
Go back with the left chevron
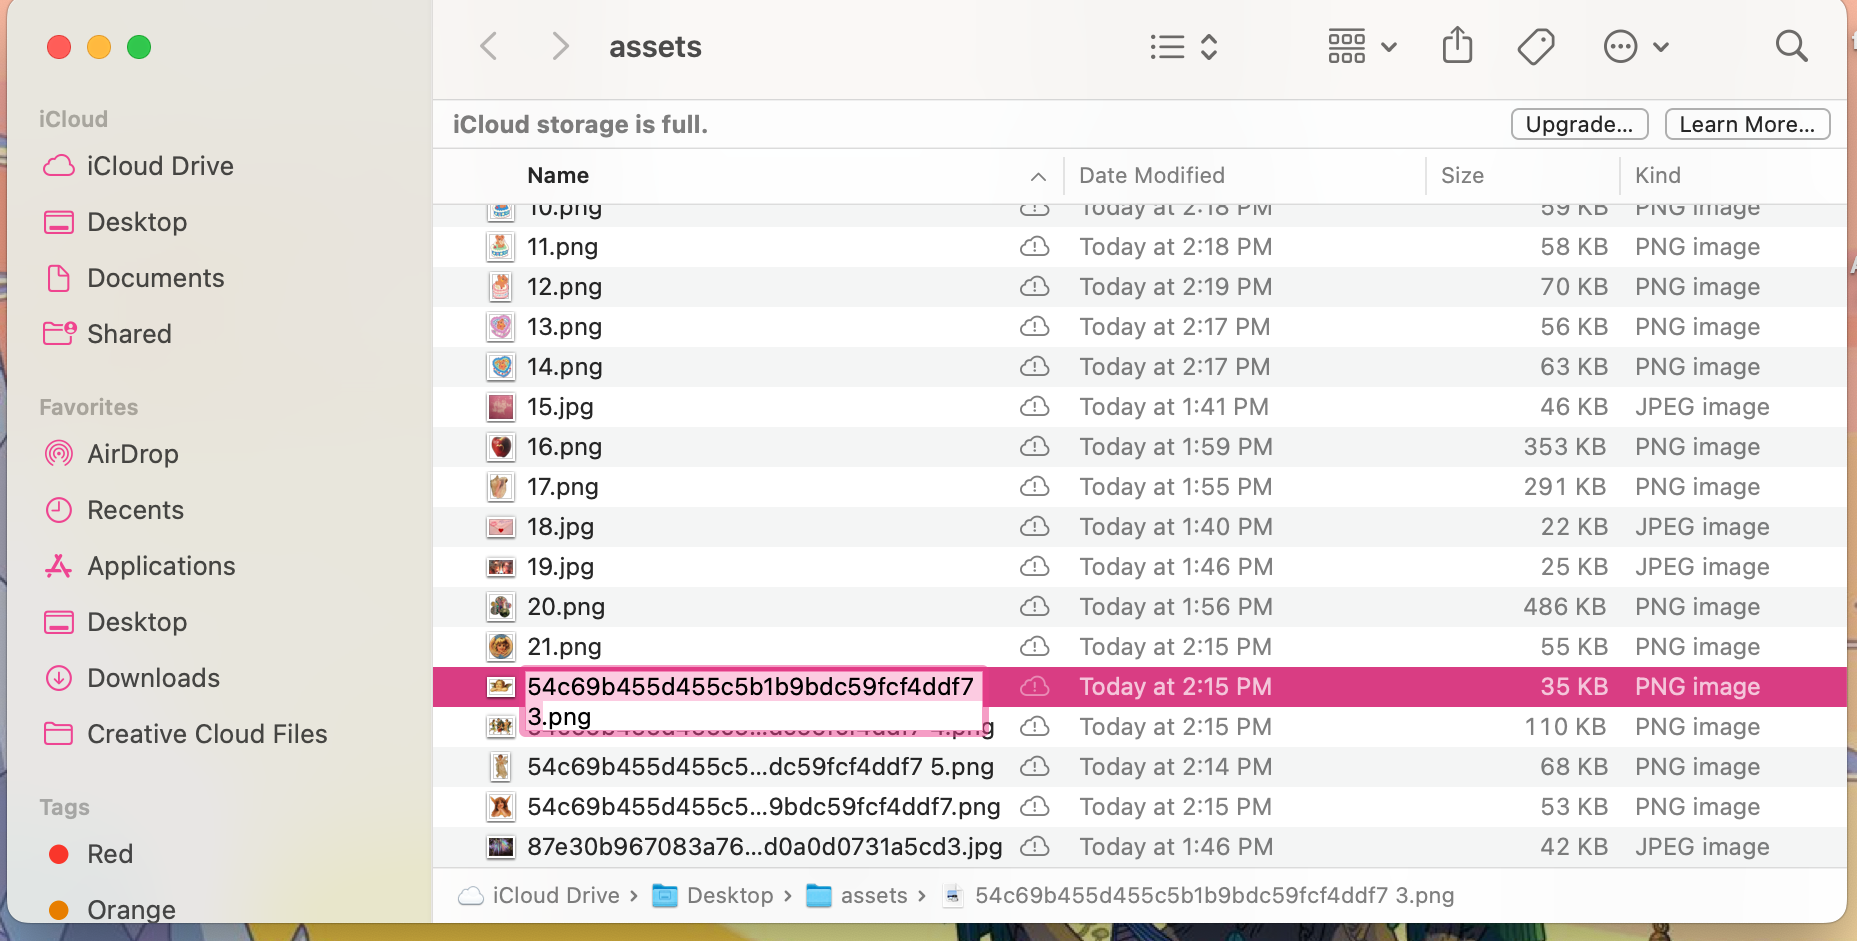point(489,46)
